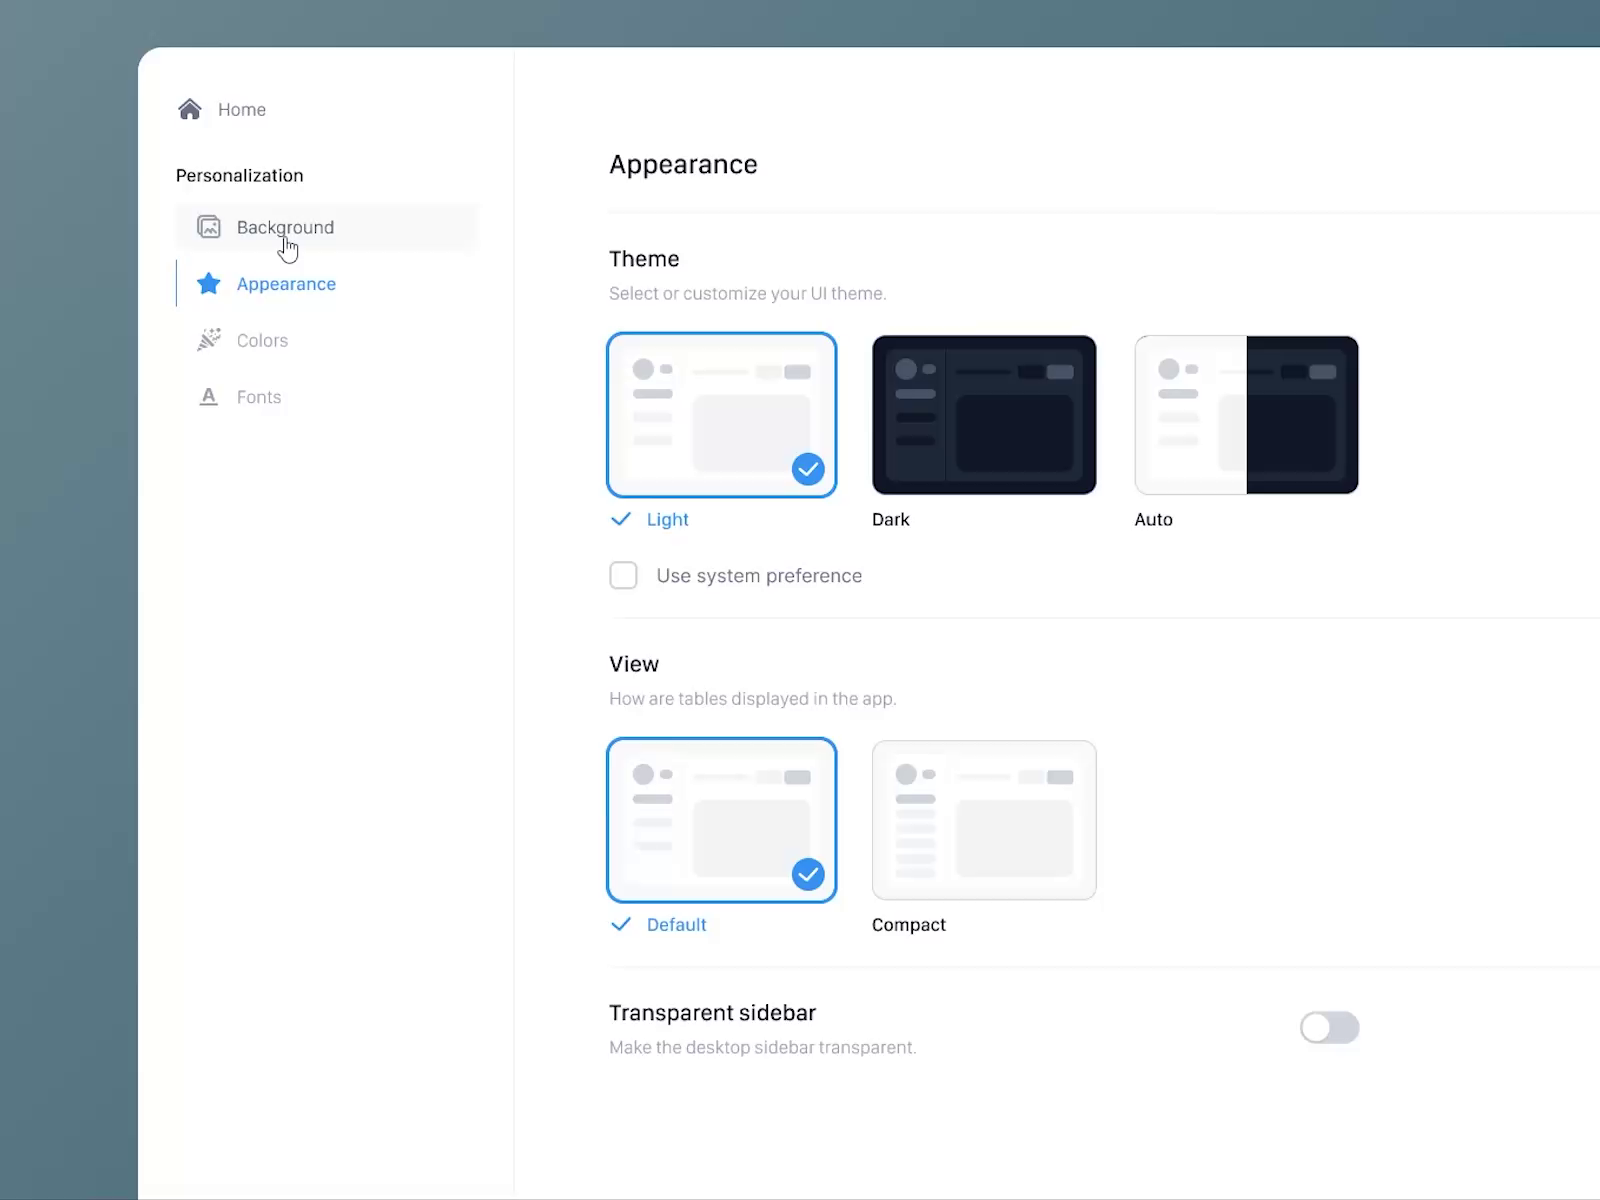
Task: Click the check badge on Default view thumbnail
Action: (807, 874)
